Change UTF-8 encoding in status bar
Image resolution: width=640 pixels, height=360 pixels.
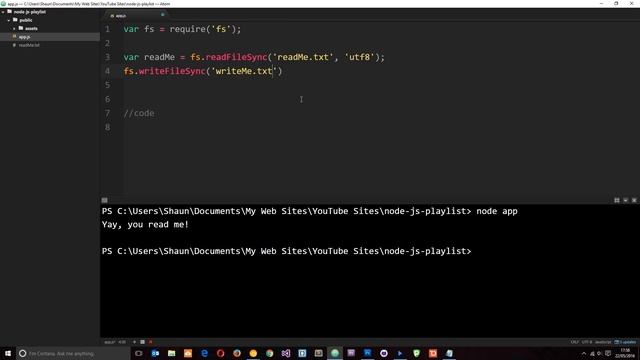tap(587, 342)
